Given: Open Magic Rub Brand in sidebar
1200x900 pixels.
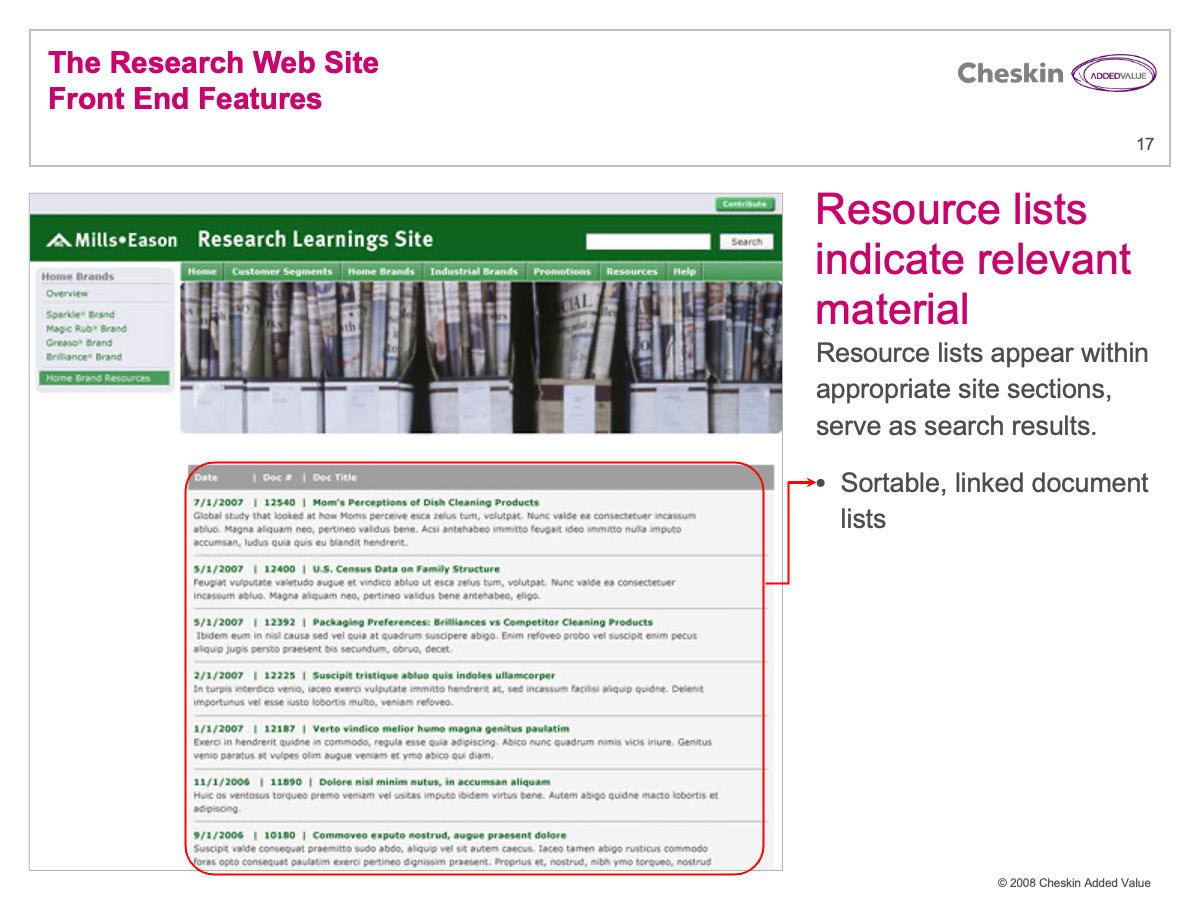Looking at the screenshot, I should (86, 328).
